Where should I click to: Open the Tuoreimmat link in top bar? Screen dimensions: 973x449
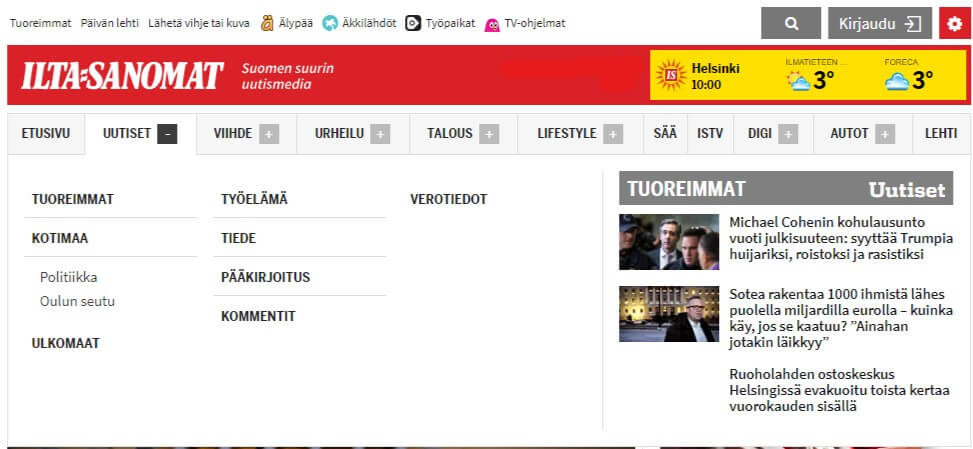click(40, 24)
